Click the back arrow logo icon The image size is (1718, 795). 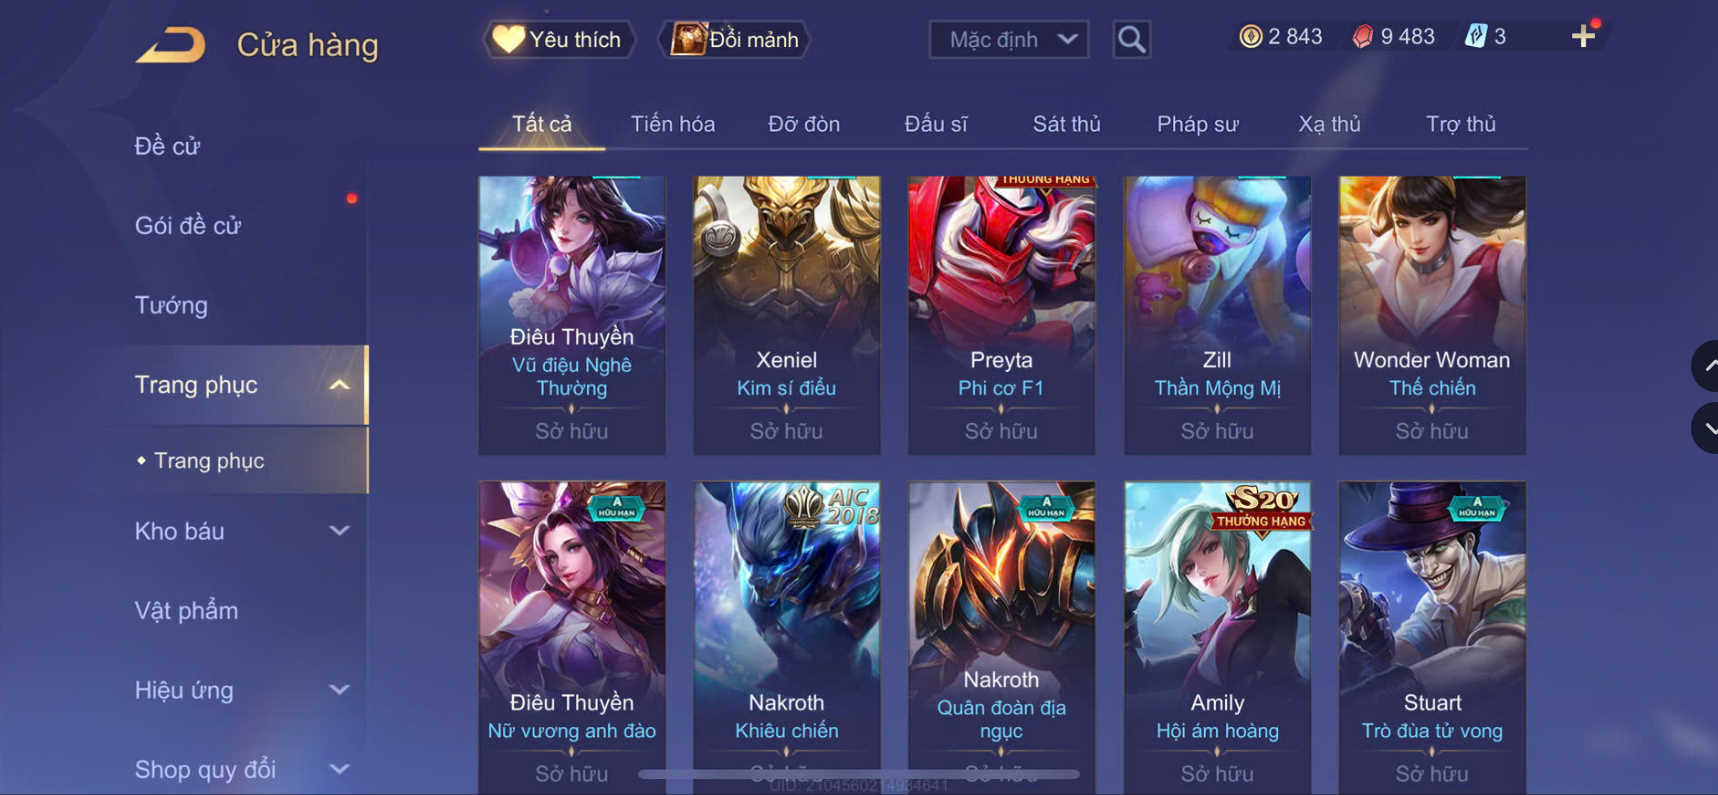pyautogui.click(x=171, y=45)
